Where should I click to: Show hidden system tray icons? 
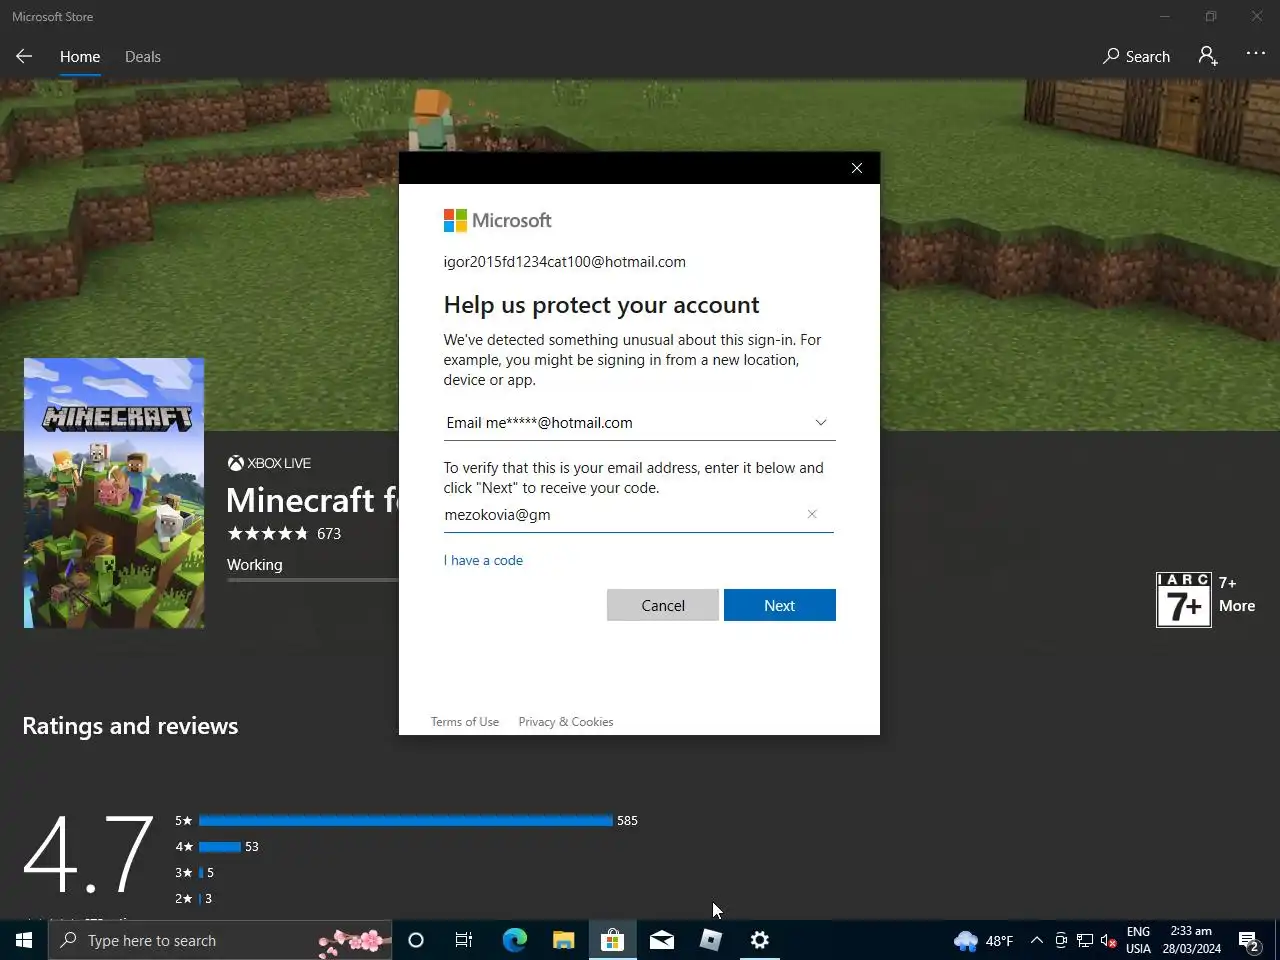click(1037, 940)
